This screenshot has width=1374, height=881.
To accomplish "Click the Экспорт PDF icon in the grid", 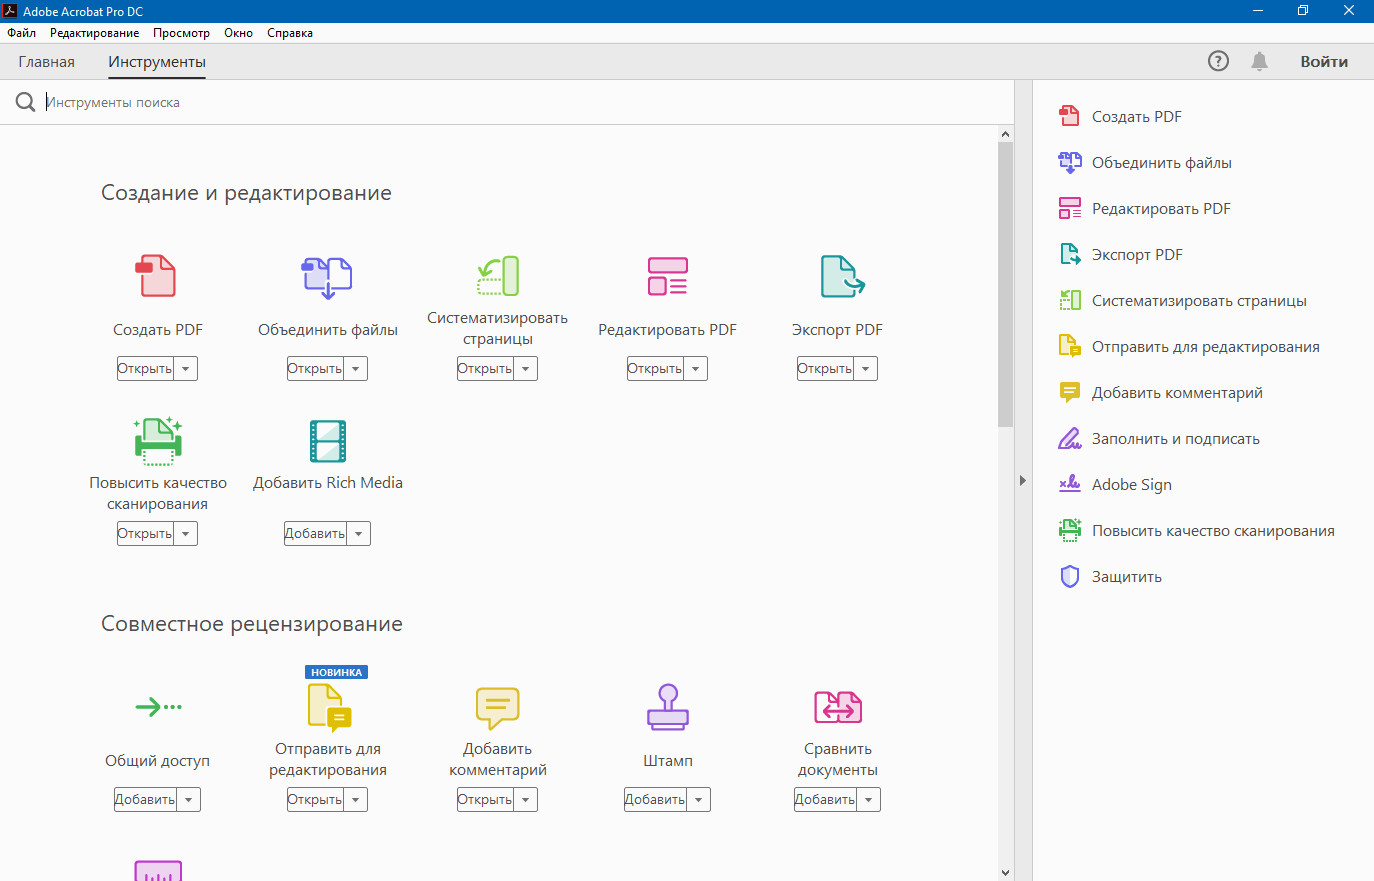I will [x=842, y=276].
